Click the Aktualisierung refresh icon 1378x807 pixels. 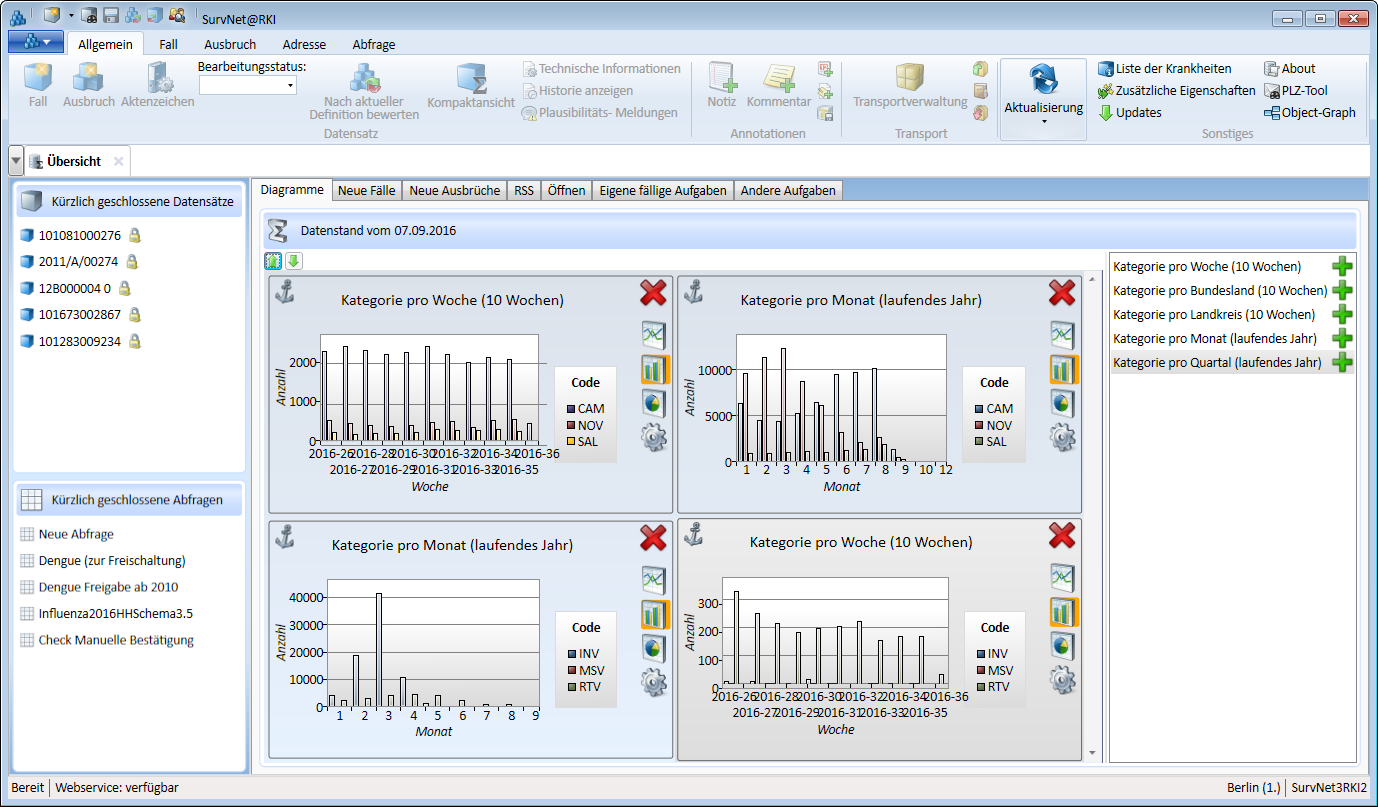[x=1043, y=80]
